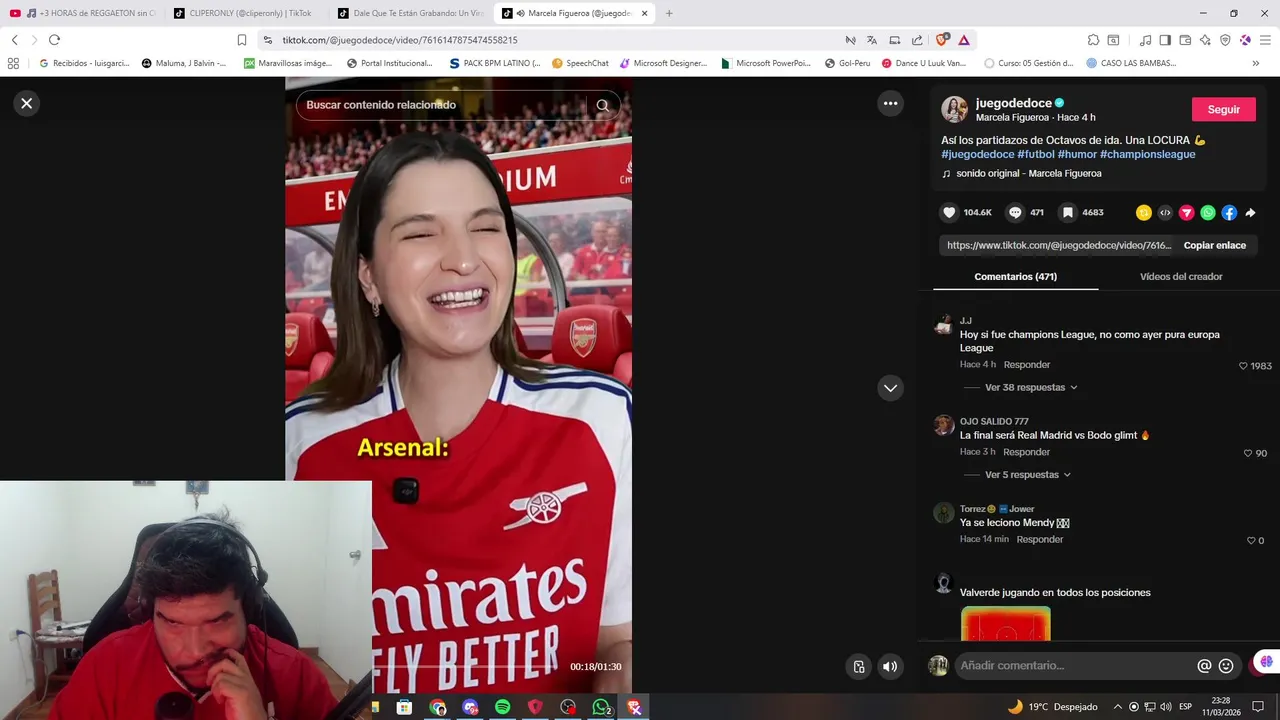
Task: Open the Brave Shields lion icon
Action: tap(942, 40)
